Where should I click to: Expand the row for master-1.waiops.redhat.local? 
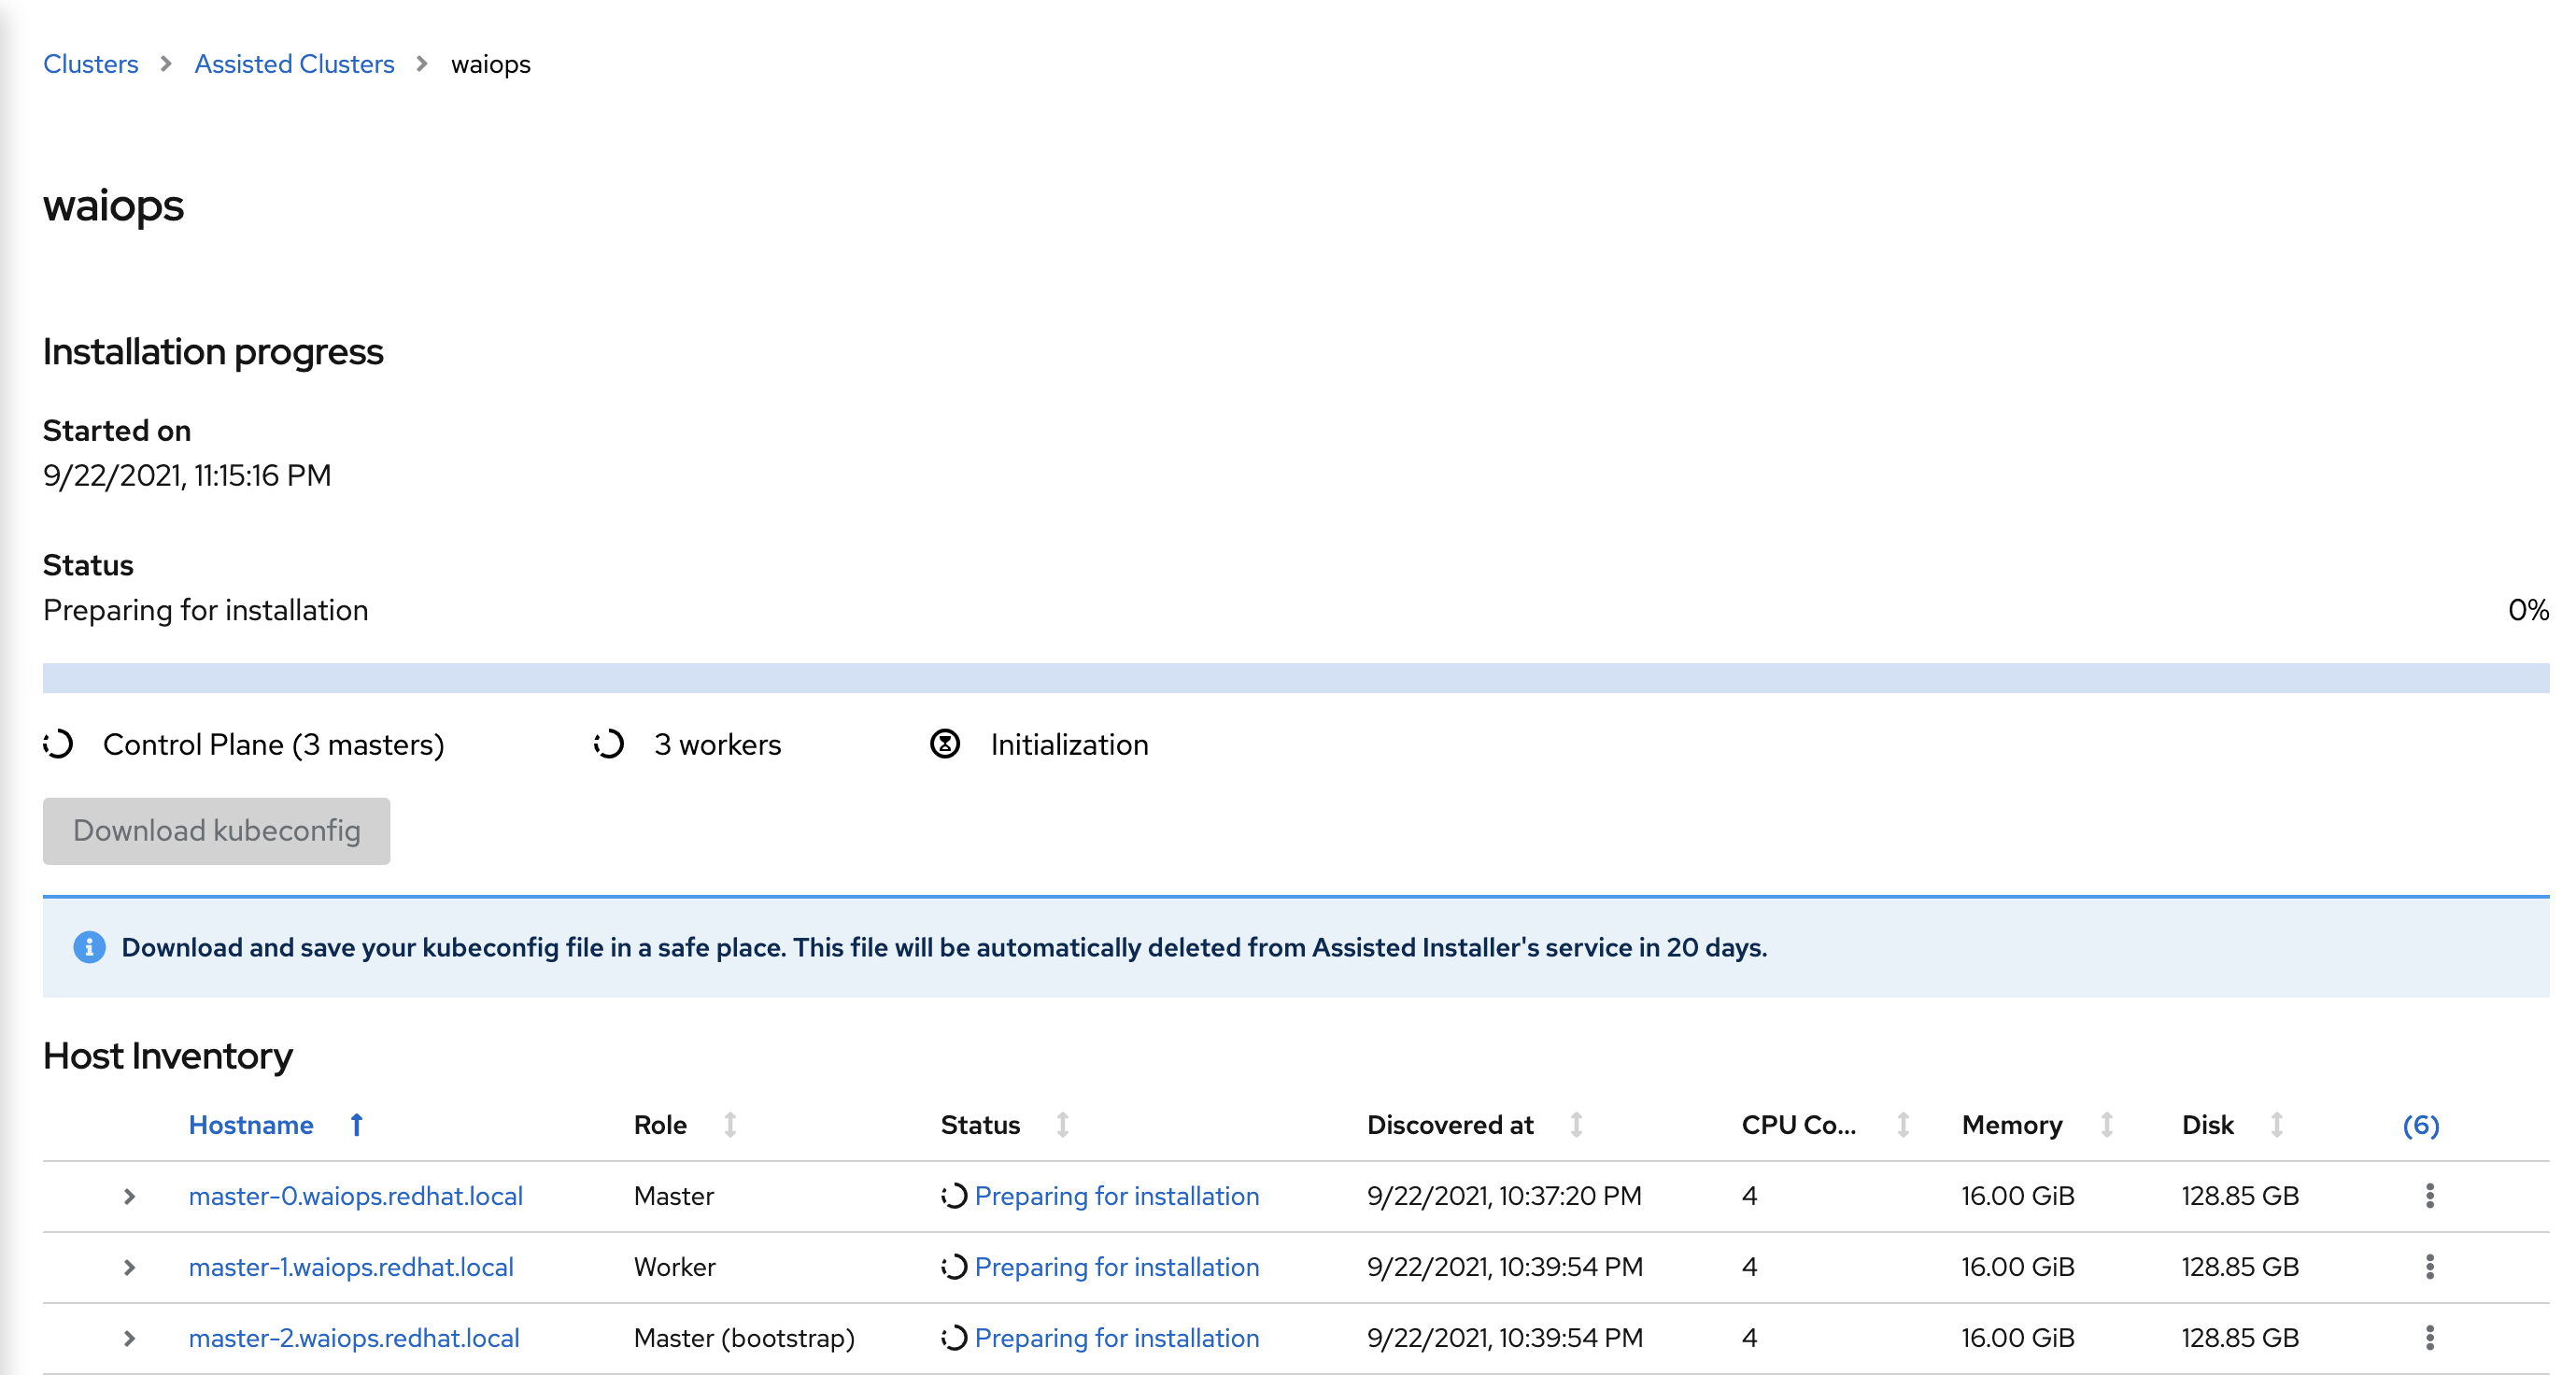tap(130, 1267)
